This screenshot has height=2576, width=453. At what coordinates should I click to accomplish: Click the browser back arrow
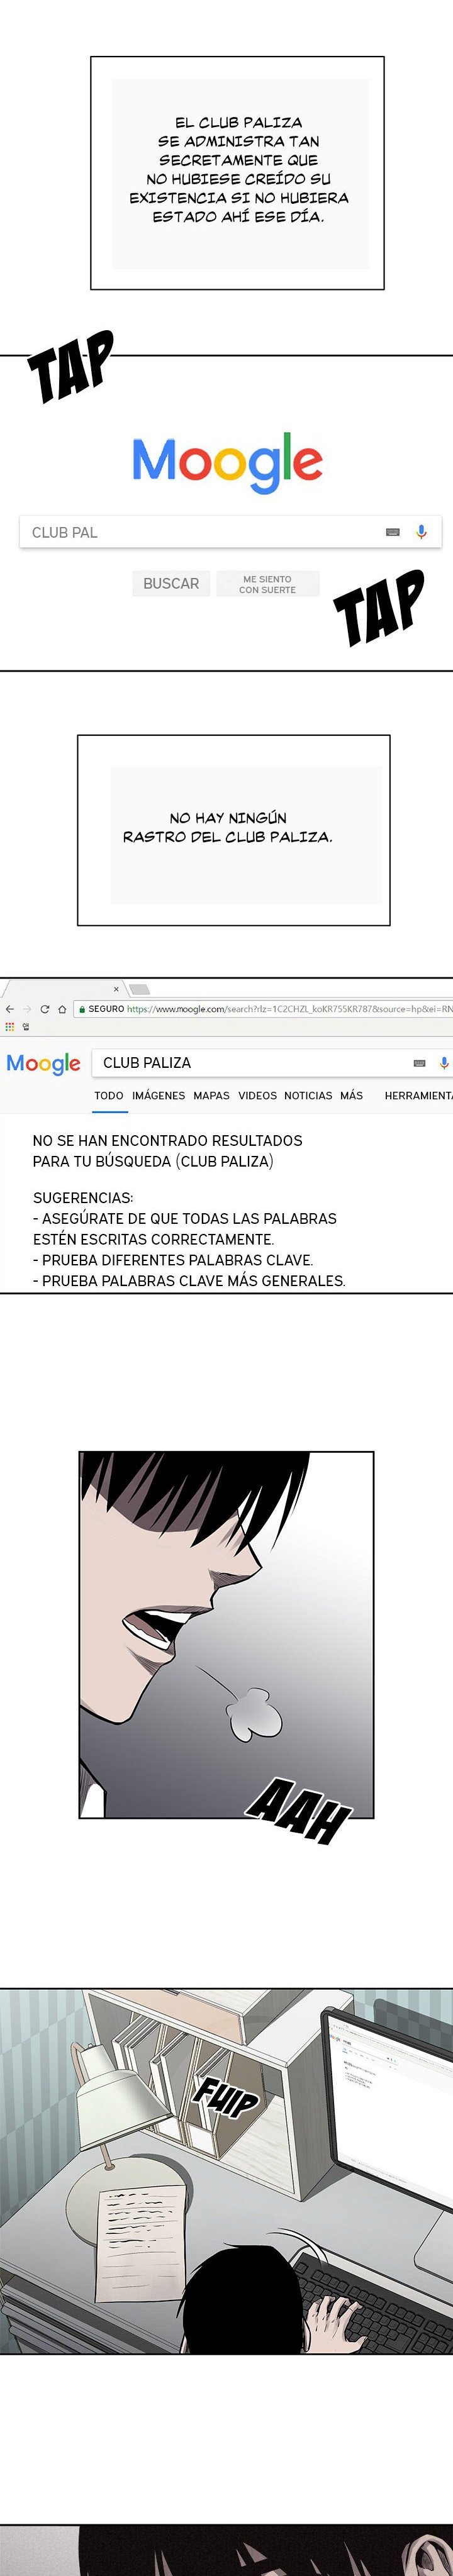tap(10, 1009)
